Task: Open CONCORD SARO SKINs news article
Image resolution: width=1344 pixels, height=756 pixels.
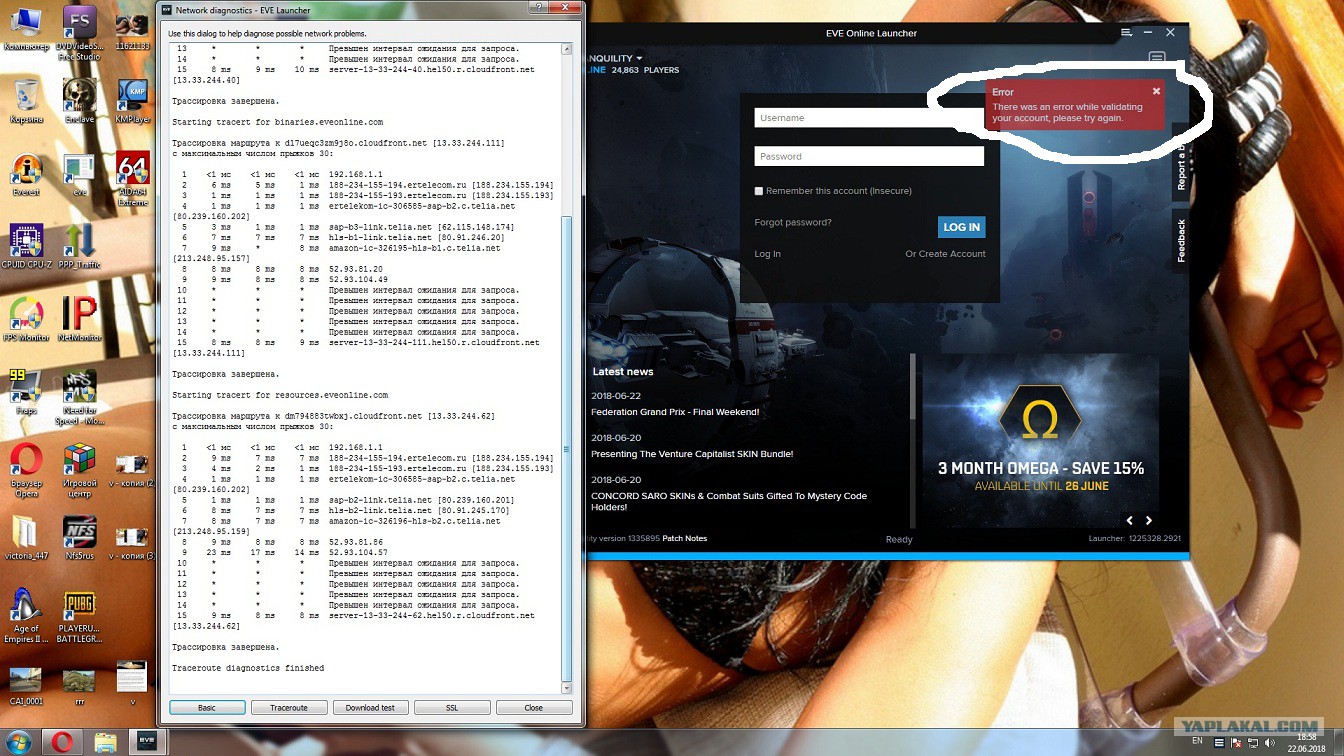Action: click(729, 501)
